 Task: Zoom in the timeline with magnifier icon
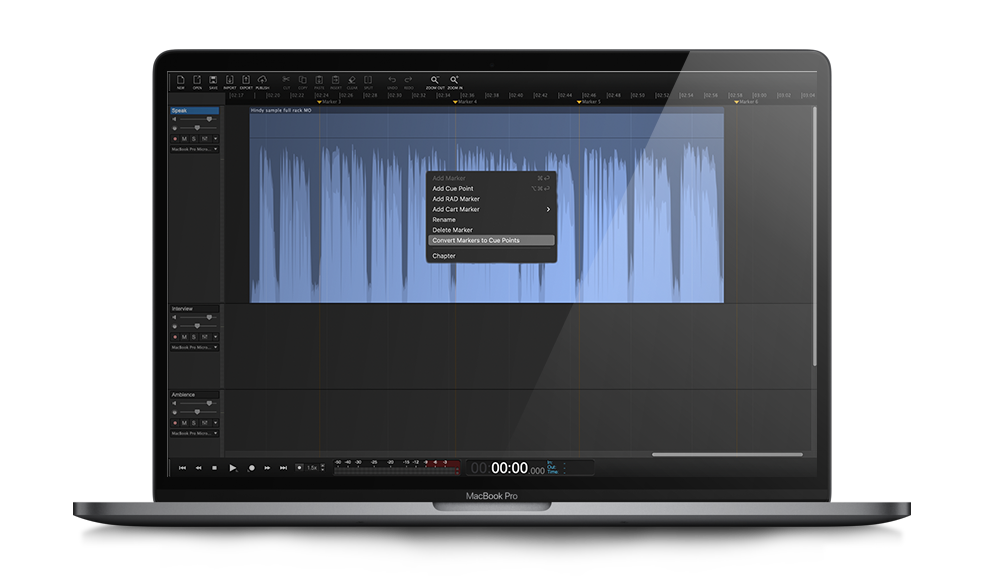click(x=455, y=81)
